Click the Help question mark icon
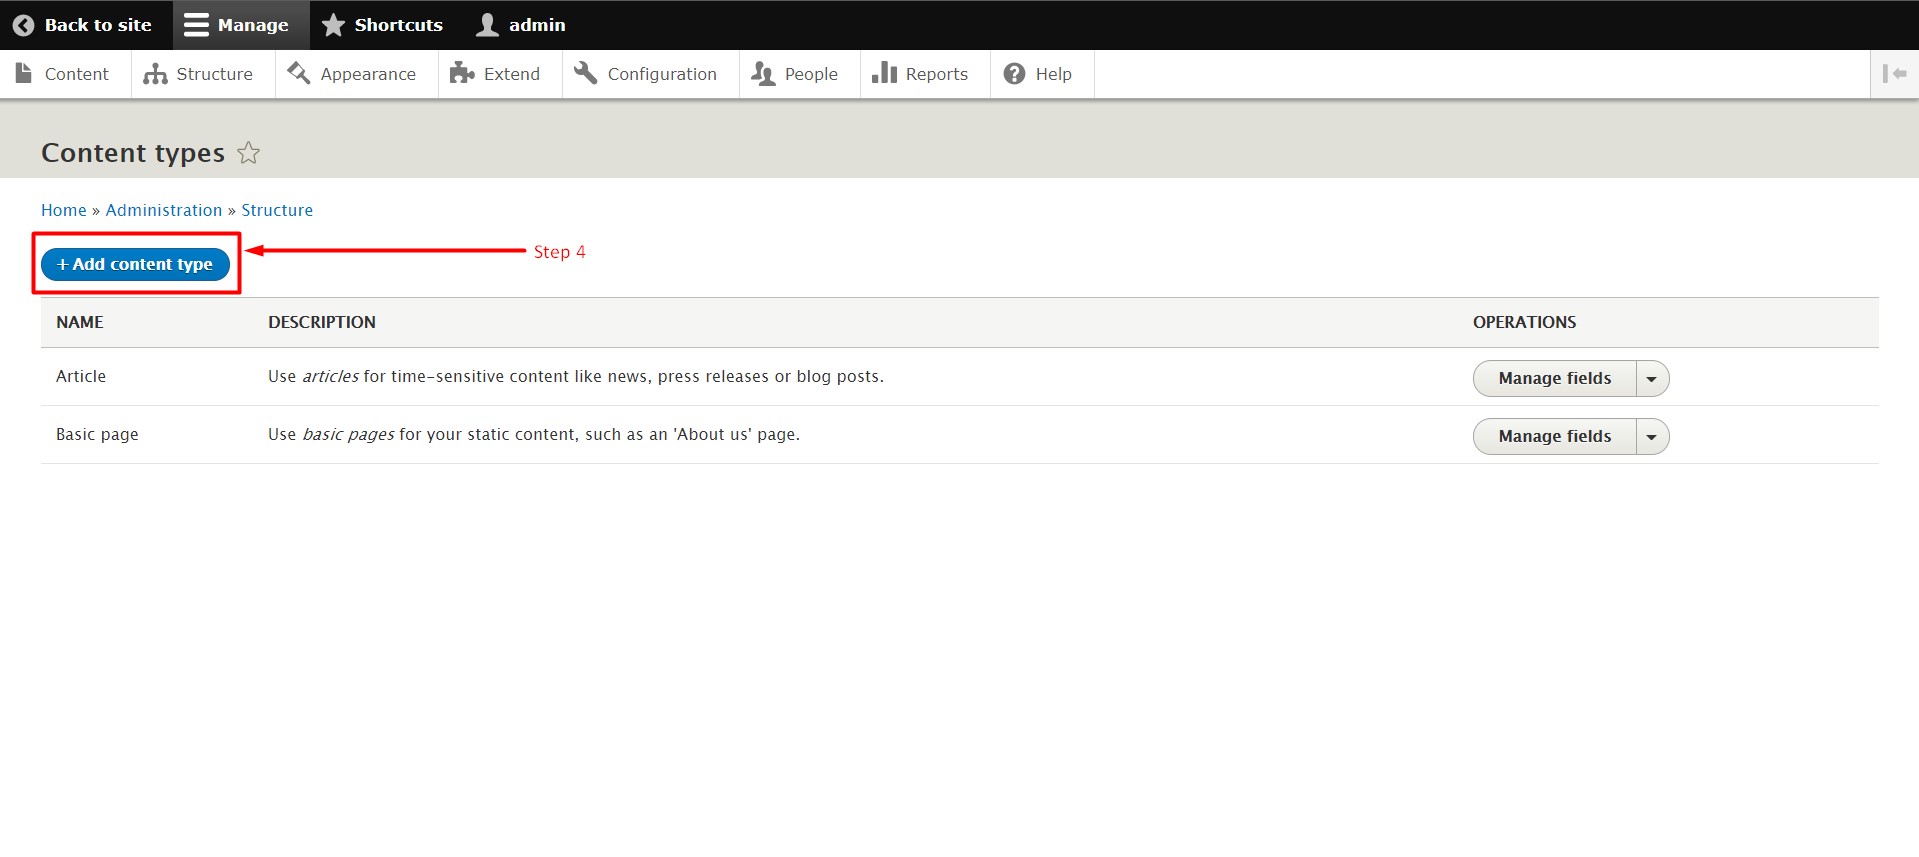 tap(1014, 74)
